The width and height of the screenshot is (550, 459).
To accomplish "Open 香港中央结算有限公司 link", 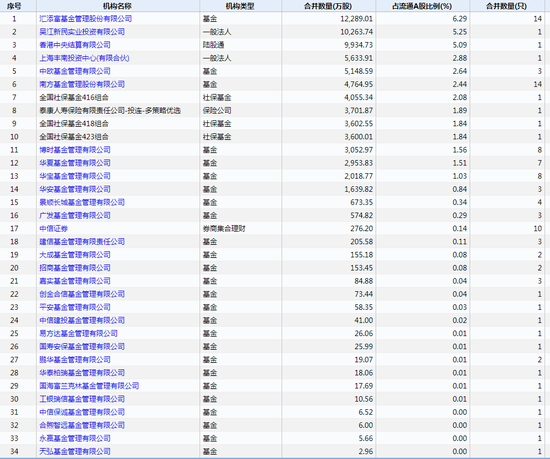I will pos(75,45).
